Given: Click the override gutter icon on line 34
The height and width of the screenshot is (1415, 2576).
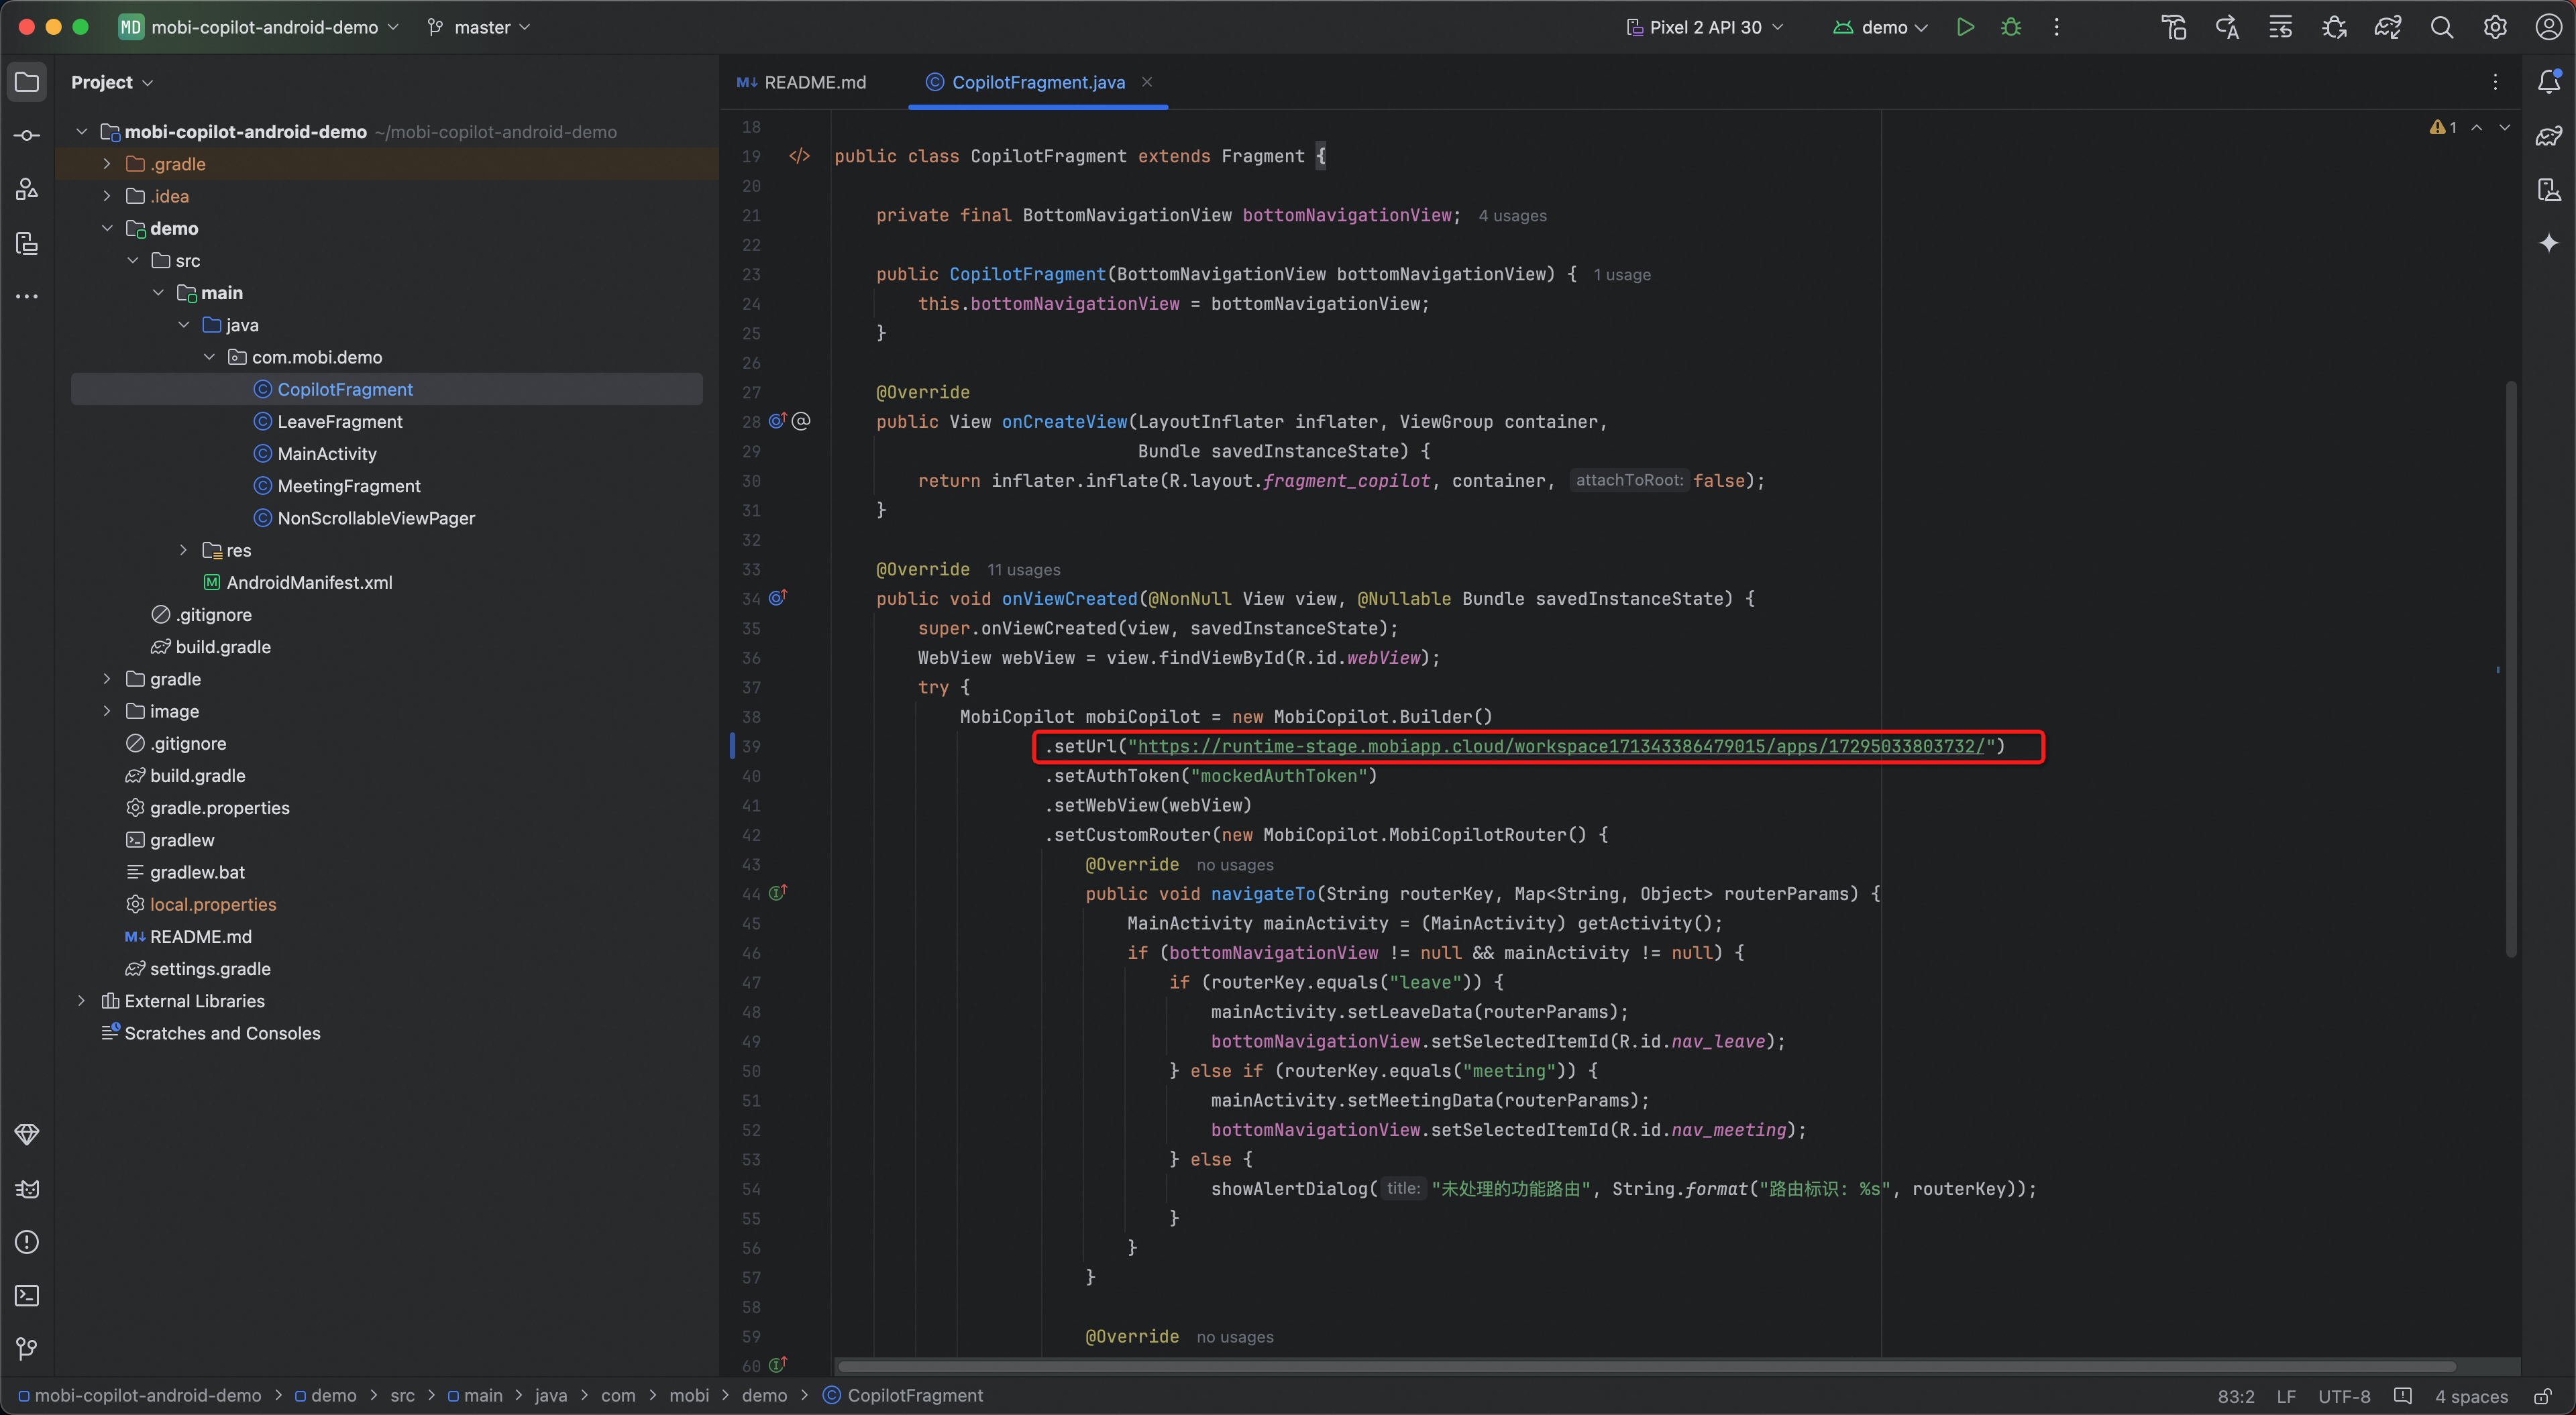Looking at the screenshot, I should click(x=778, y=598).
